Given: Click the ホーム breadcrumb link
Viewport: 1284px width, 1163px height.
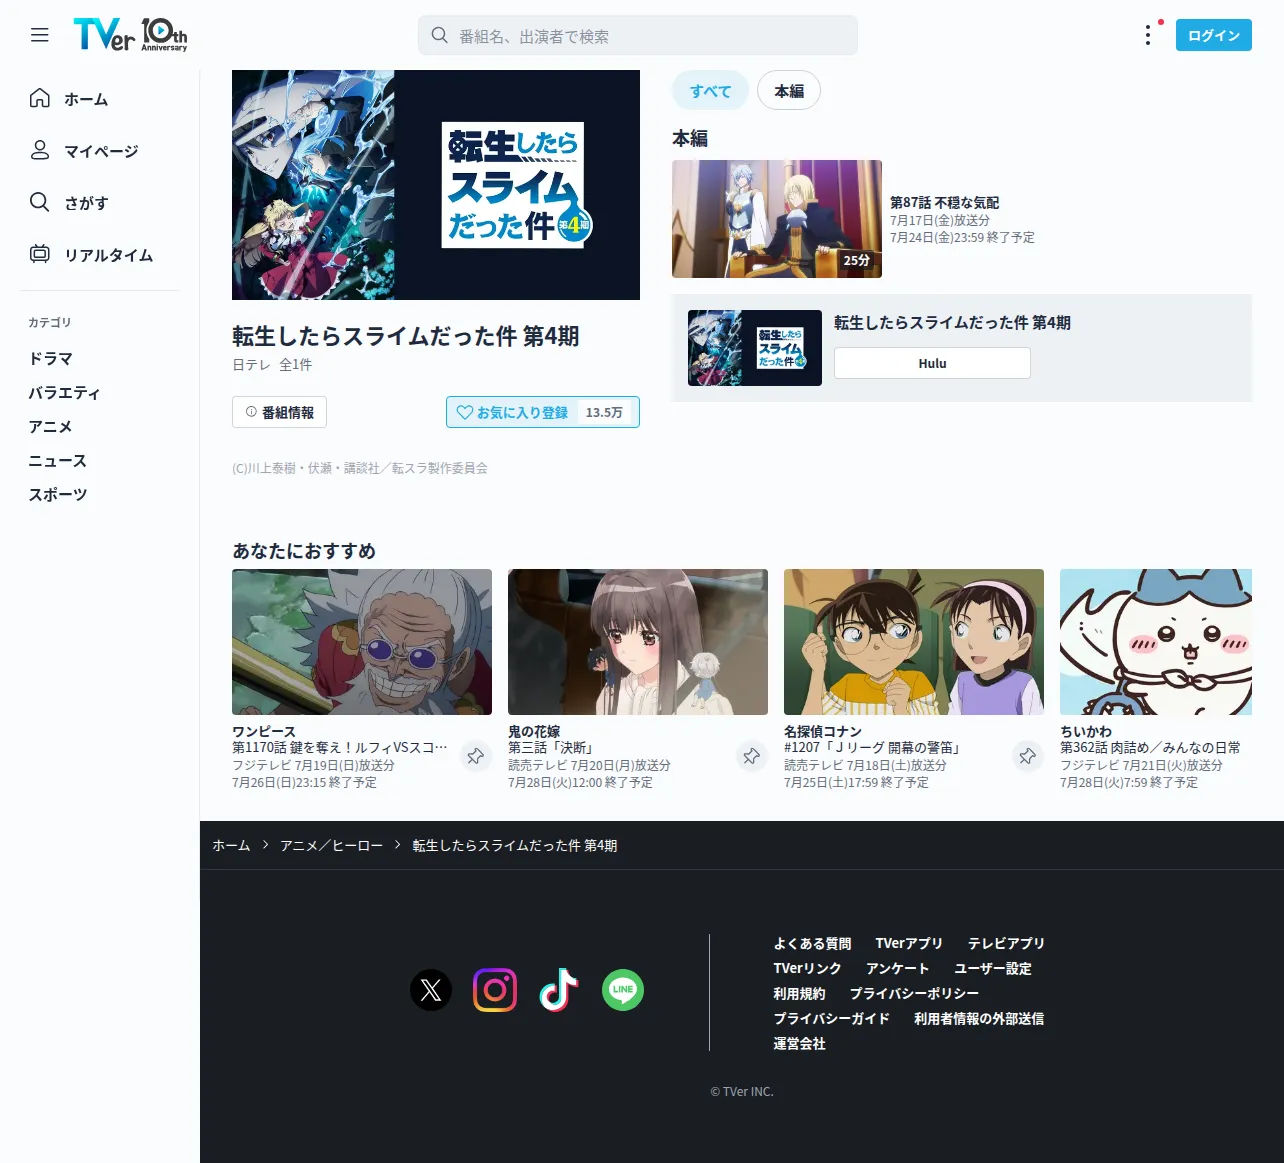Looking at the screenshot, I should [x=231, y=845].
